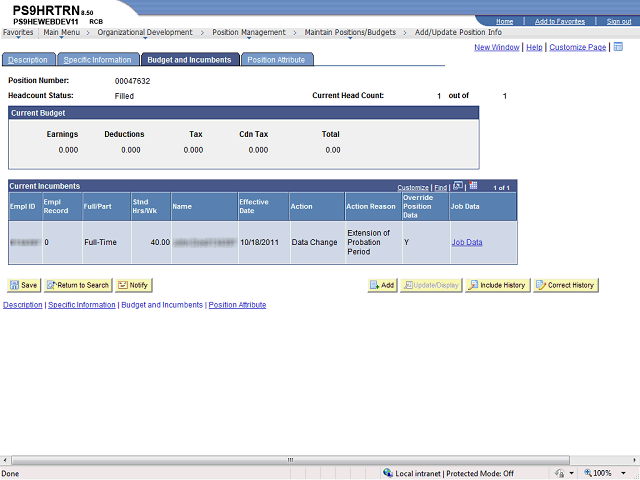Screen dimensions: 640x480
Task: Click the Sign out link
Action: 618,21
